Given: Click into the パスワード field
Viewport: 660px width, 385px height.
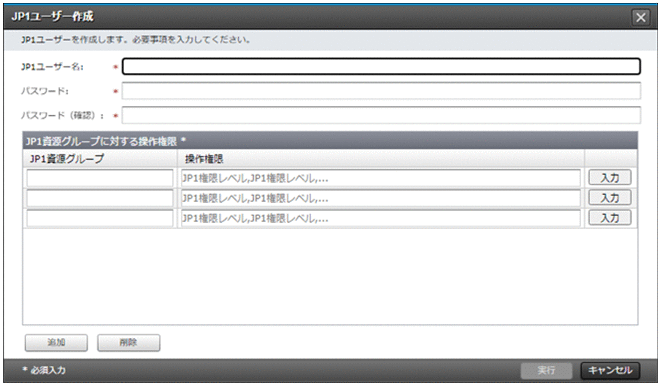Looking at the screenshot, I should [x=381, y=91].
